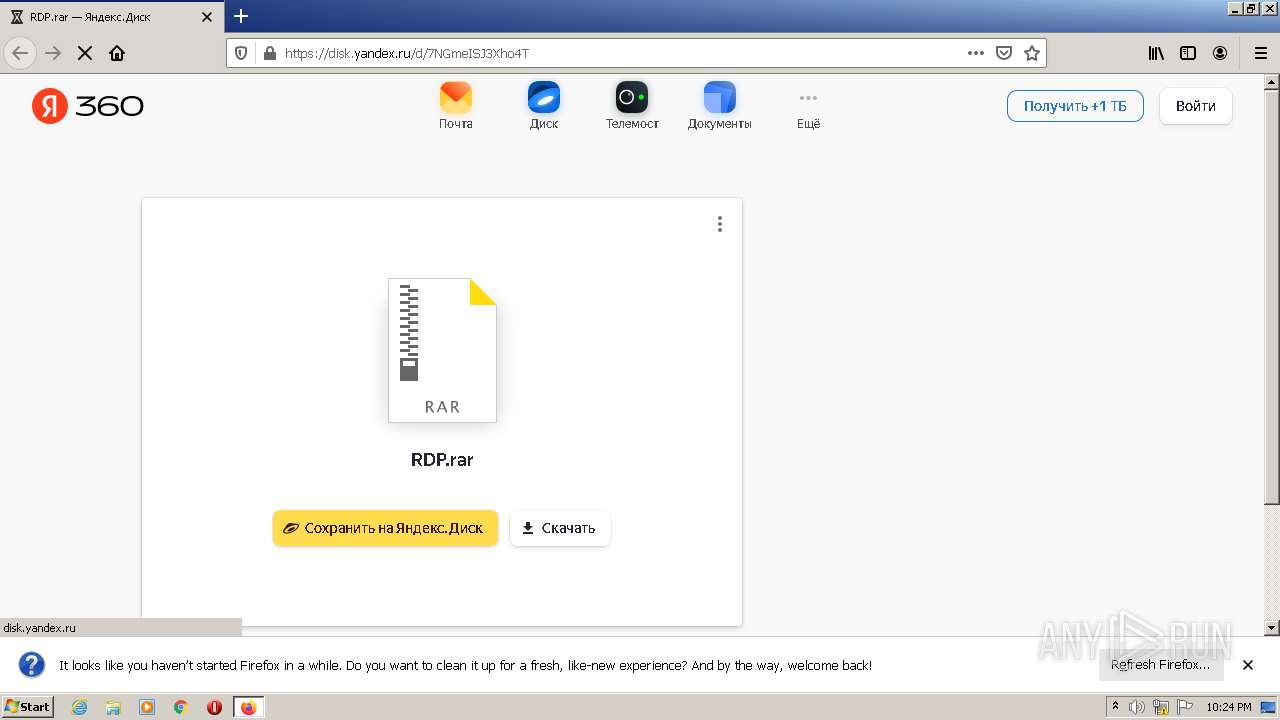Viewport: 1280px width, 720px height.
Task: Toggle the Firefox sidebar icon
Action: click(1188, 53)
